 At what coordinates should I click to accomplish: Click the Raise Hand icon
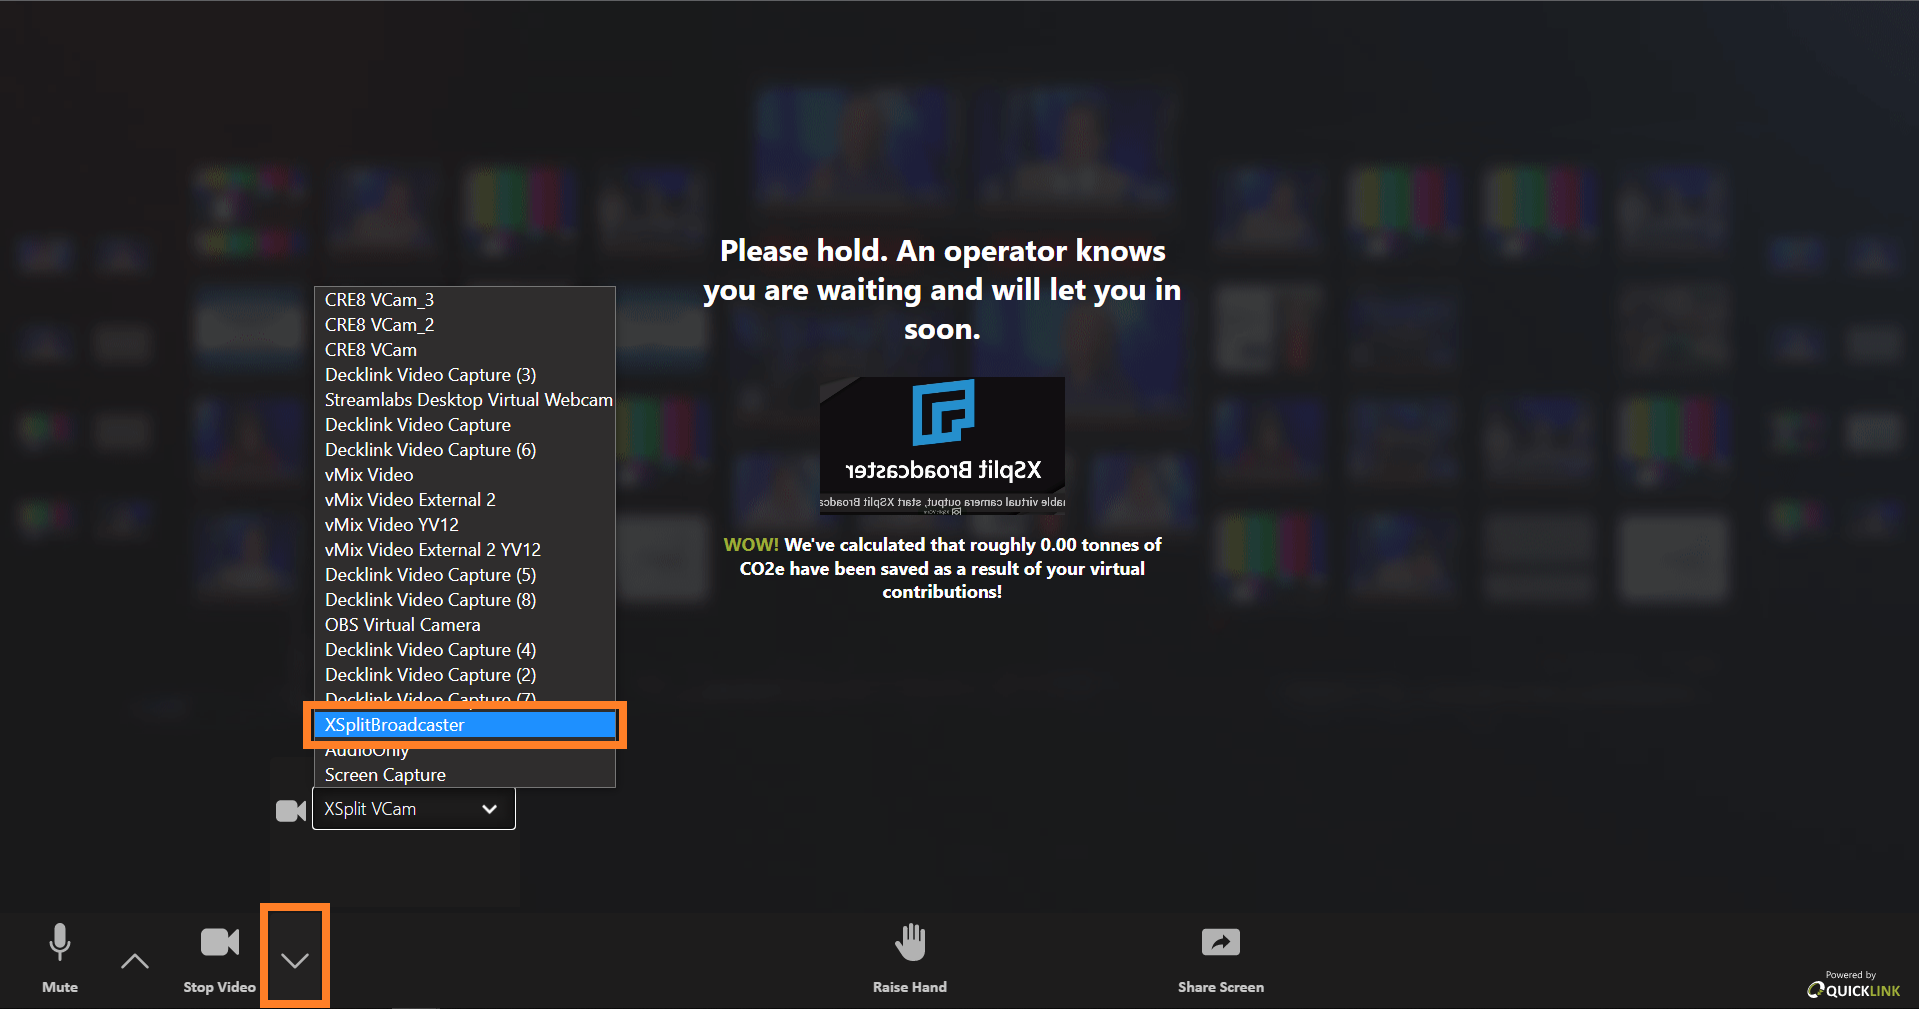pyautogui.click(x=910, y=942)
